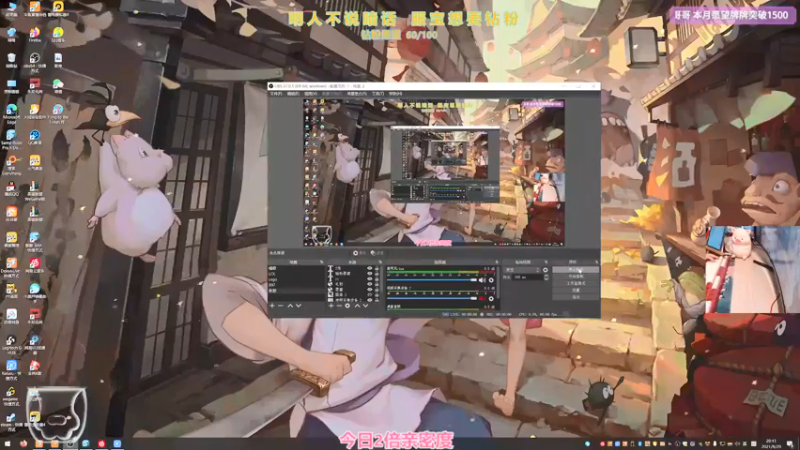
Task: Toggle visibility of the 视频采集设备 2 source
Action: (370, 299)
